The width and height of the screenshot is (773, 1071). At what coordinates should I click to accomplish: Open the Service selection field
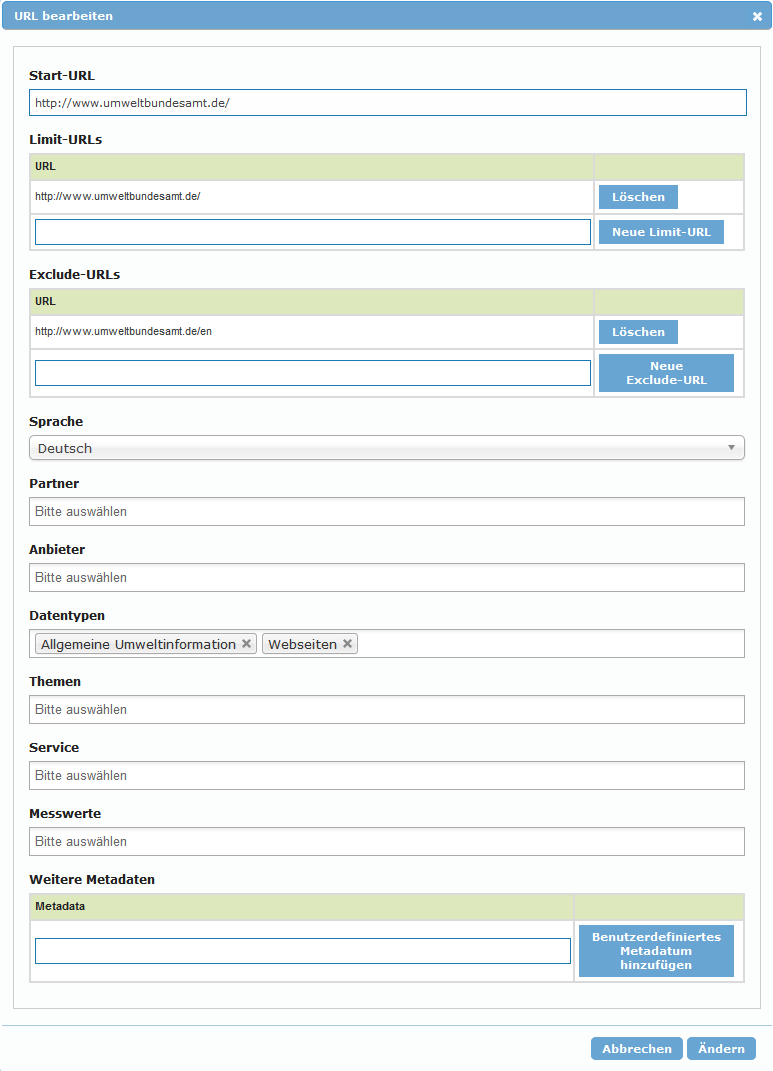click(x=387, y=775)
